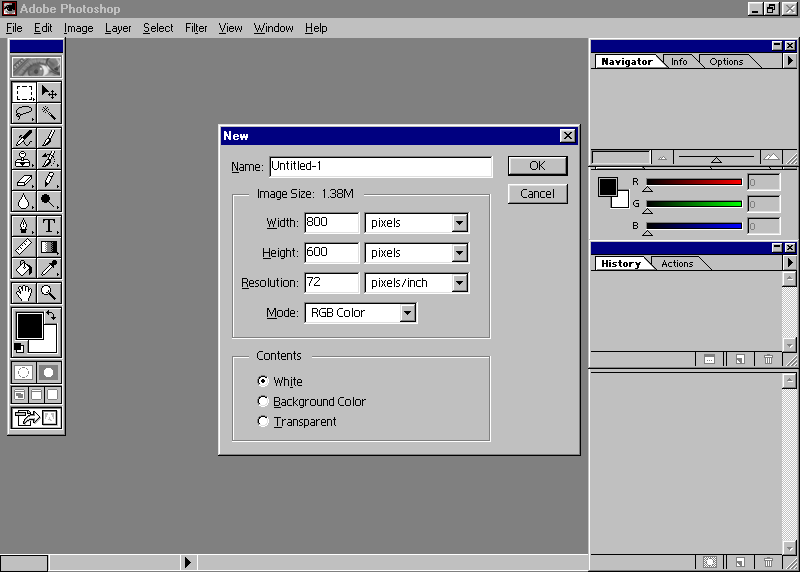
Task: Reset to default colors icon
Action: 19,348
